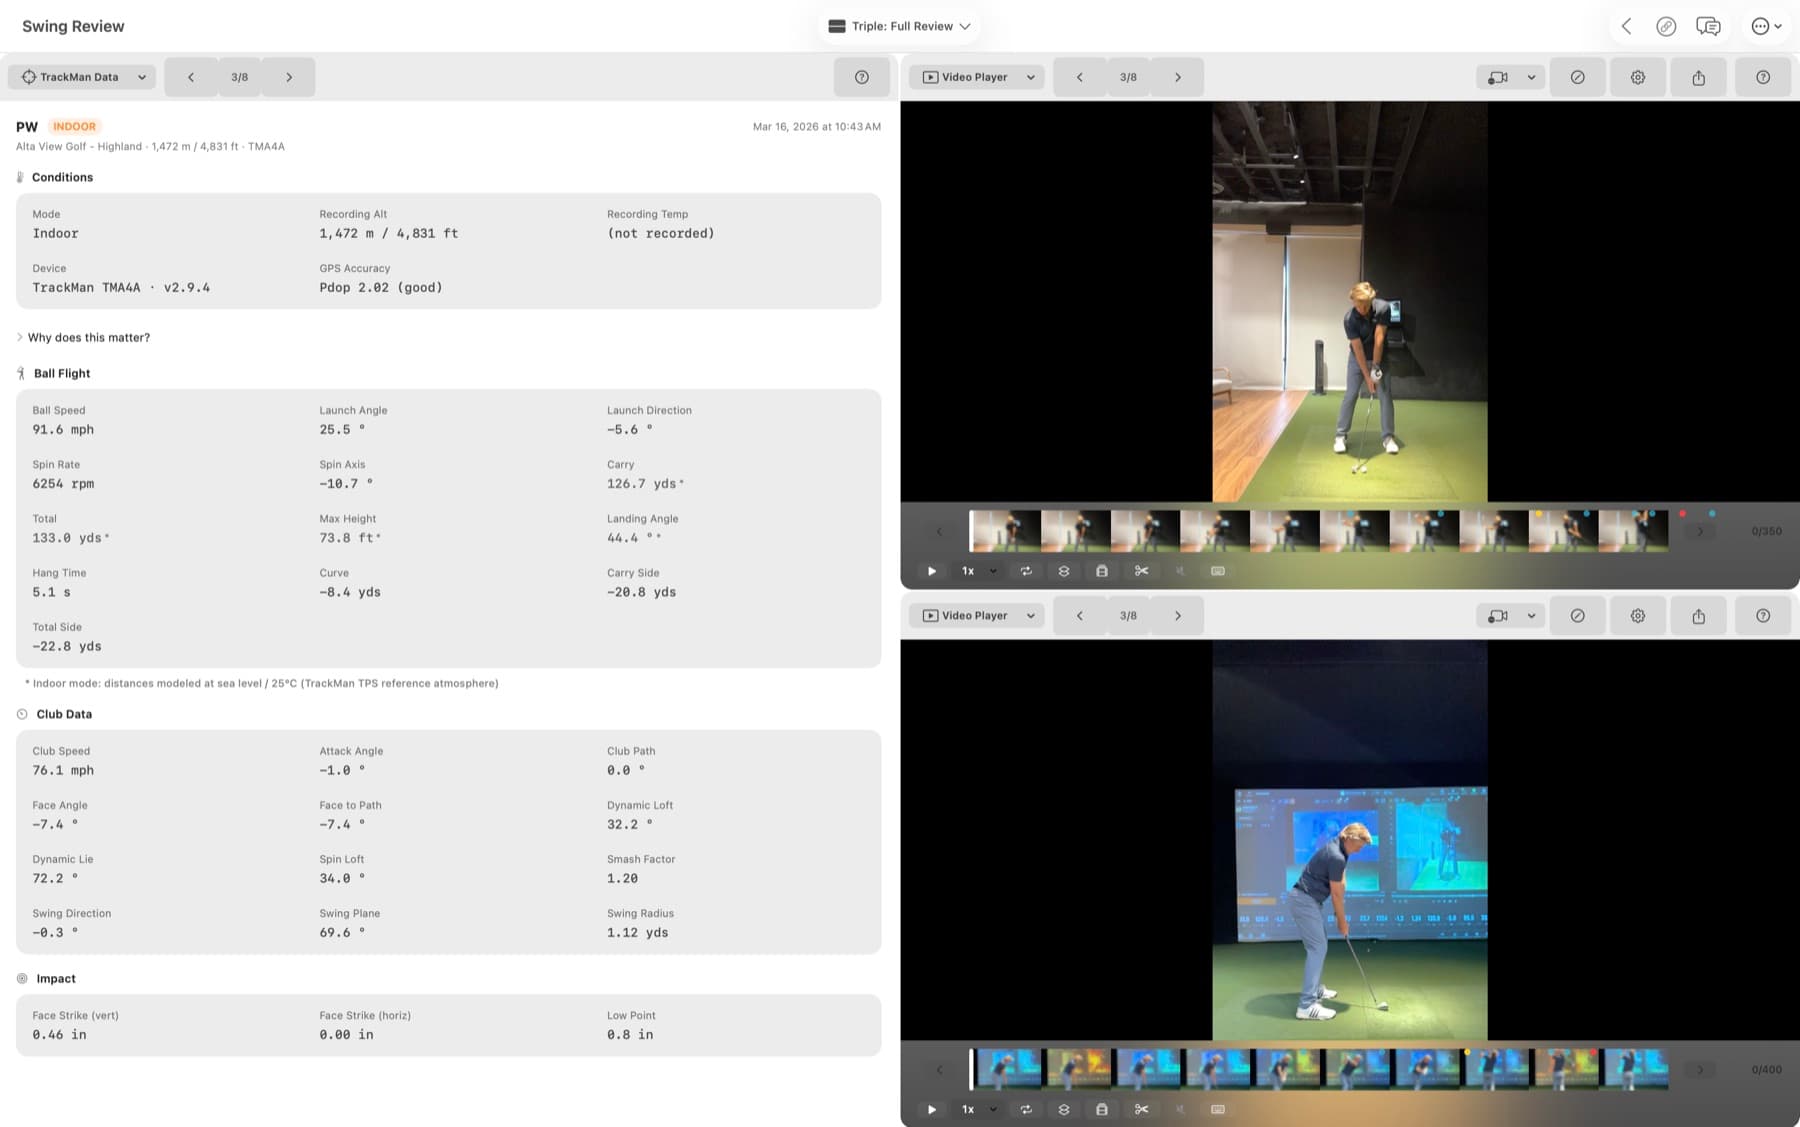
Task: Click the yellow timeline marker on the top filmstrip
Action: [1539, 514]
